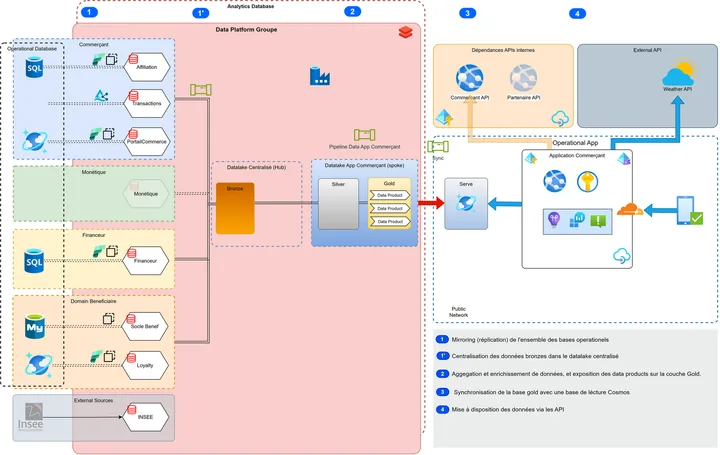Click the copy icon on PortailCommerce row
Image resolution: width=720 pixels, height=455 pixels.
109,134
